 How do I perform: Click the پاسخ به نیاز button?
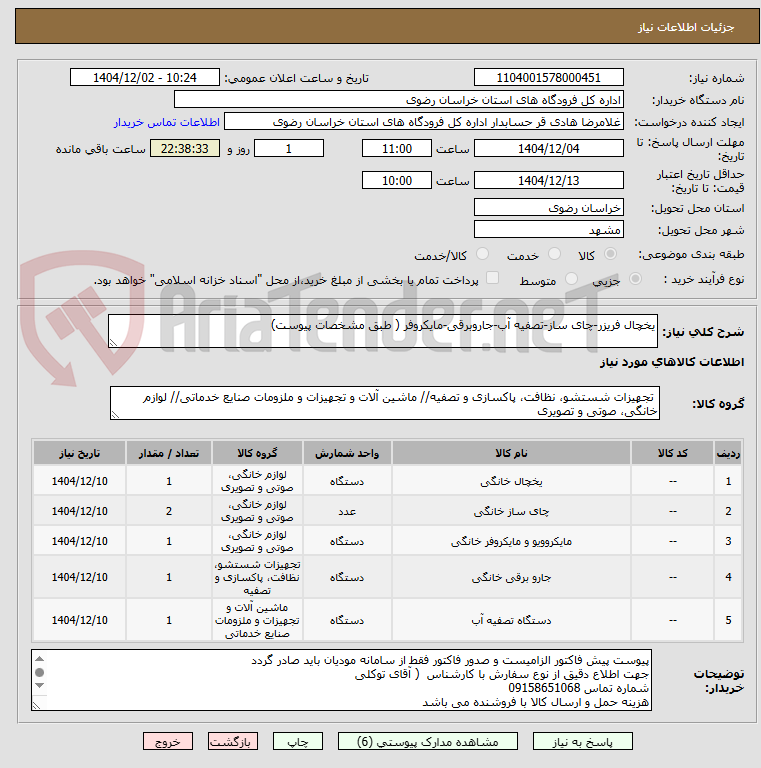582,742
